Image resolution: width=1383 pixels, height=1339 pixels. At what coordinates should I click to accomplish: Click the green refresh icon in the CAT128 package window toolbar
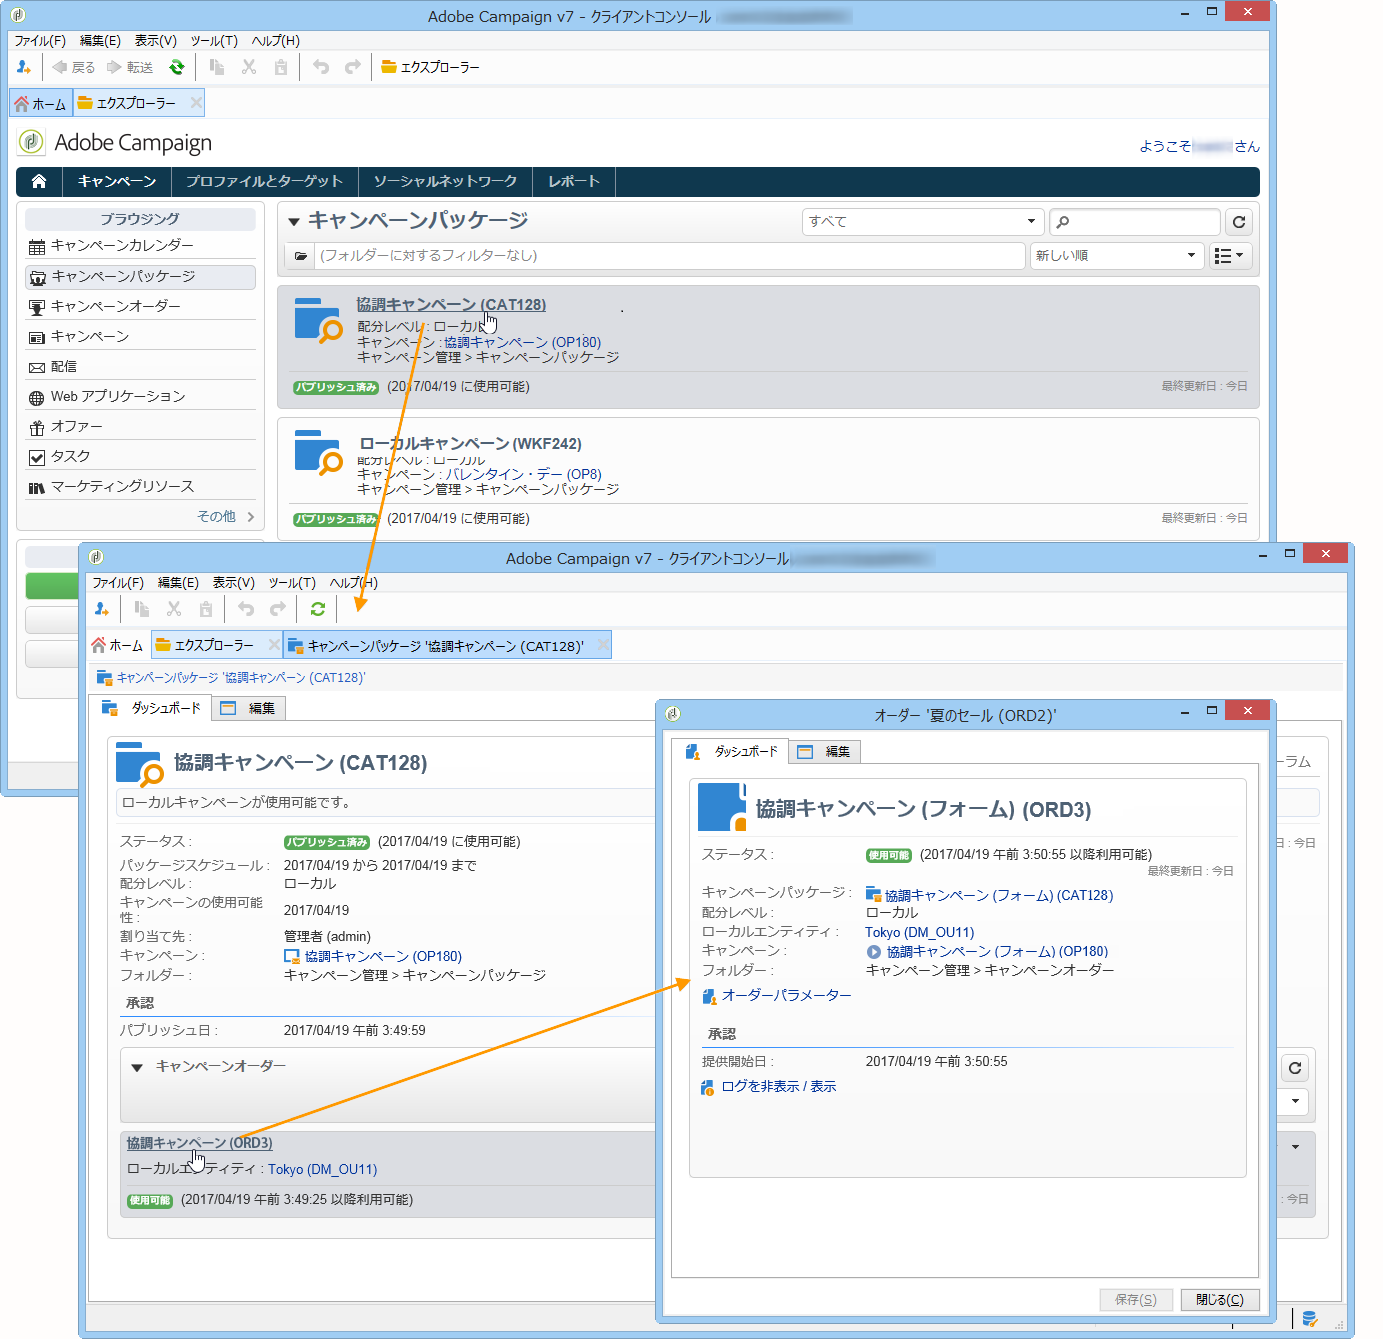tap(318, 609)
